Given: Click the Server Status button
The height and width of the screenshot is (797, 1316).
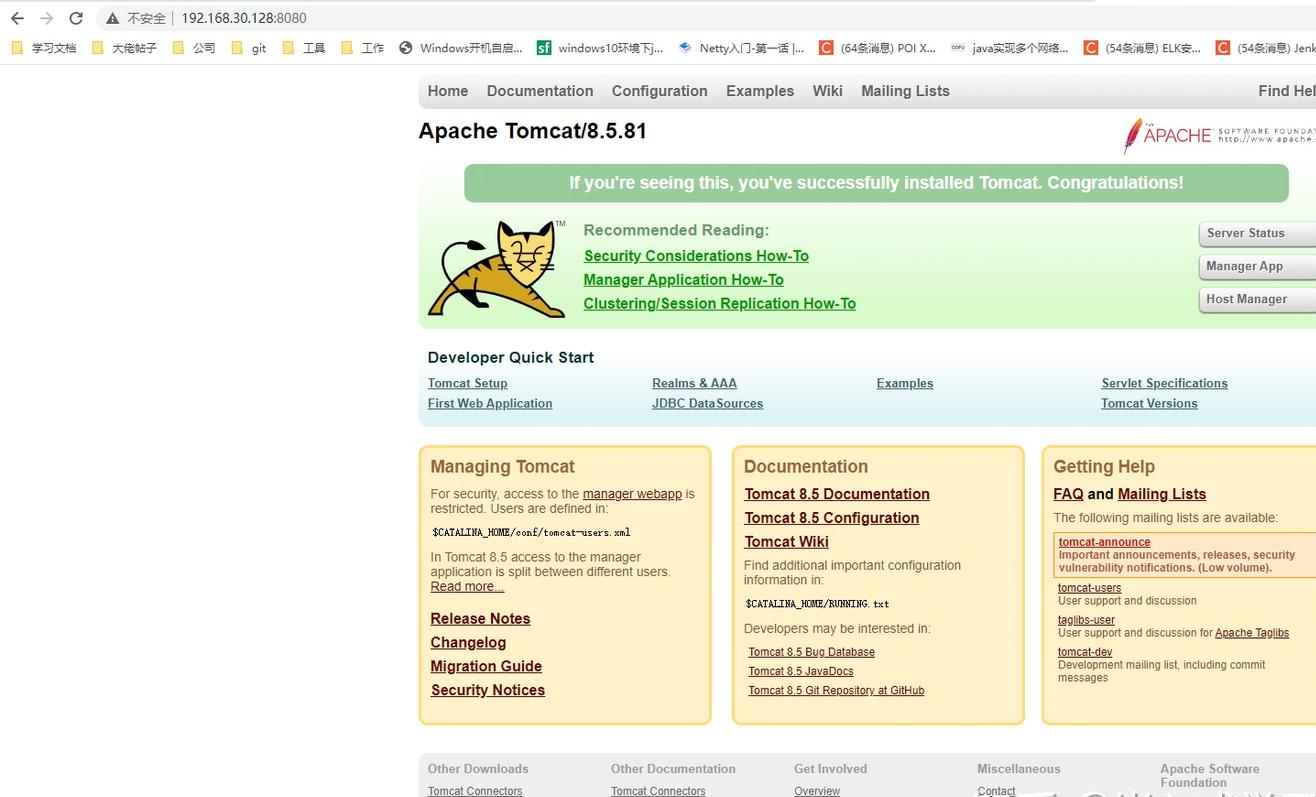Looking at the screenshot, I should (1257, 233).
